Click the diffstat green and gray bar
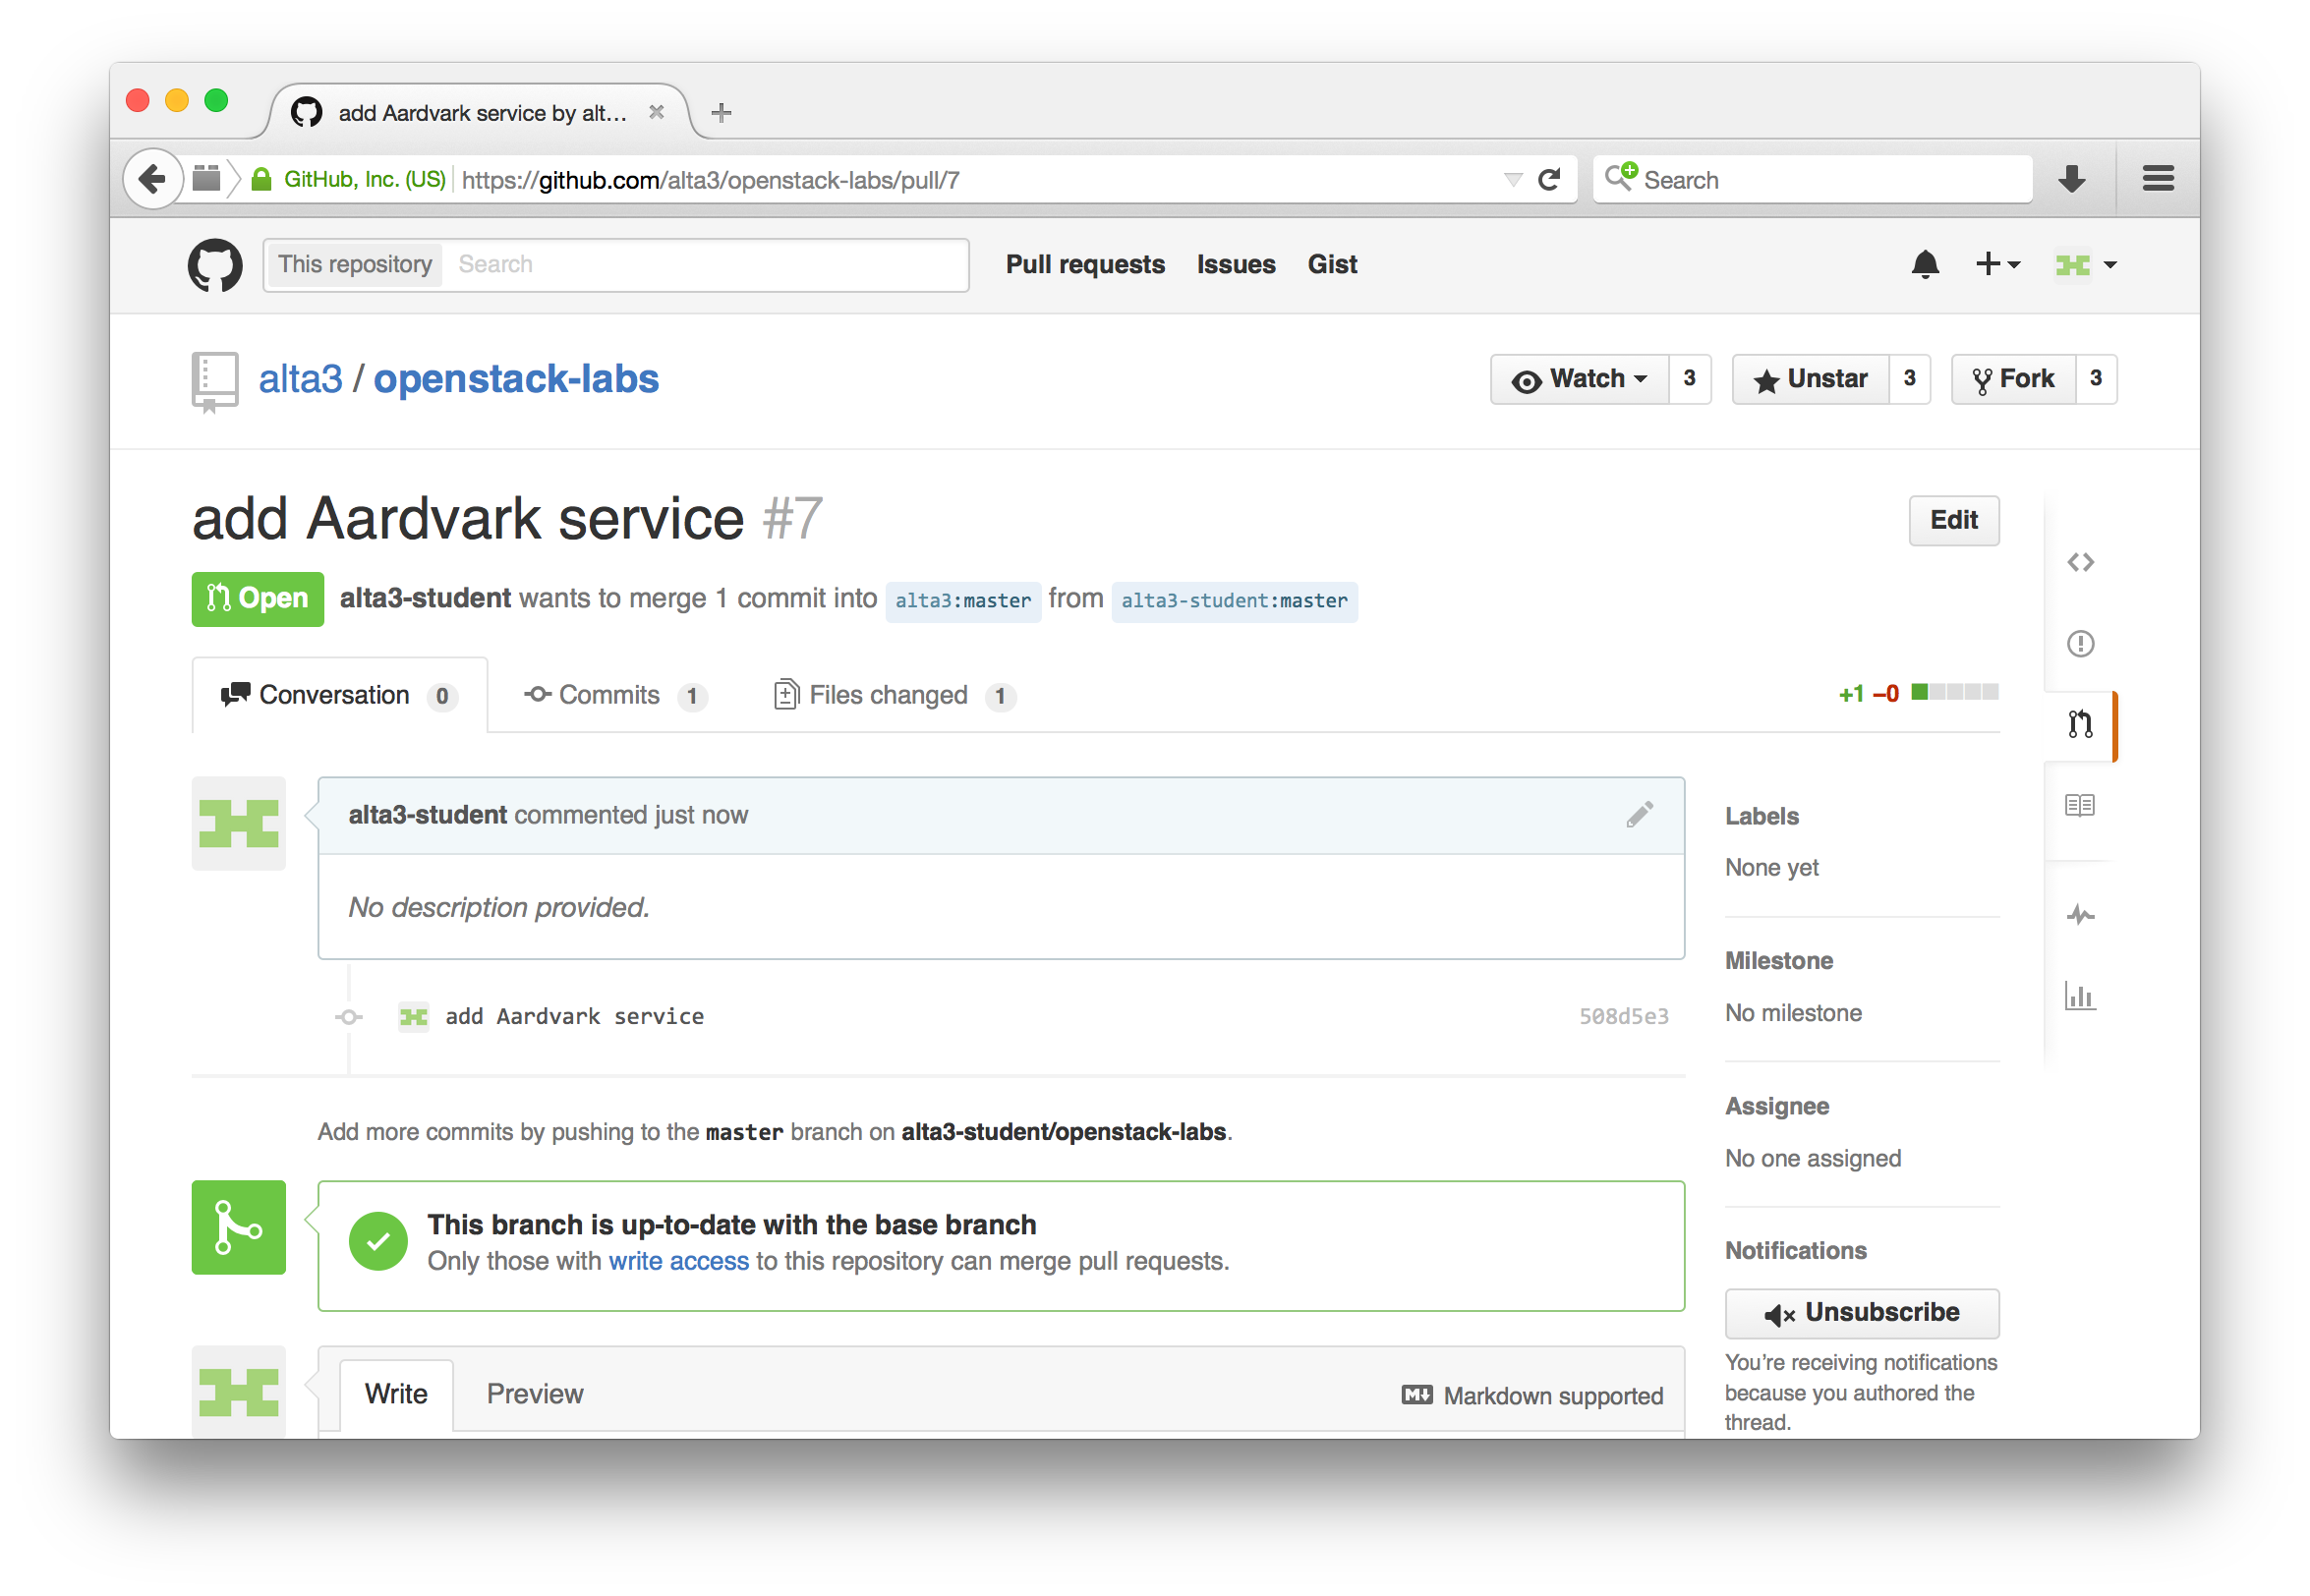This screenshot has height=1596, width=2310. tap(1954, 692)
